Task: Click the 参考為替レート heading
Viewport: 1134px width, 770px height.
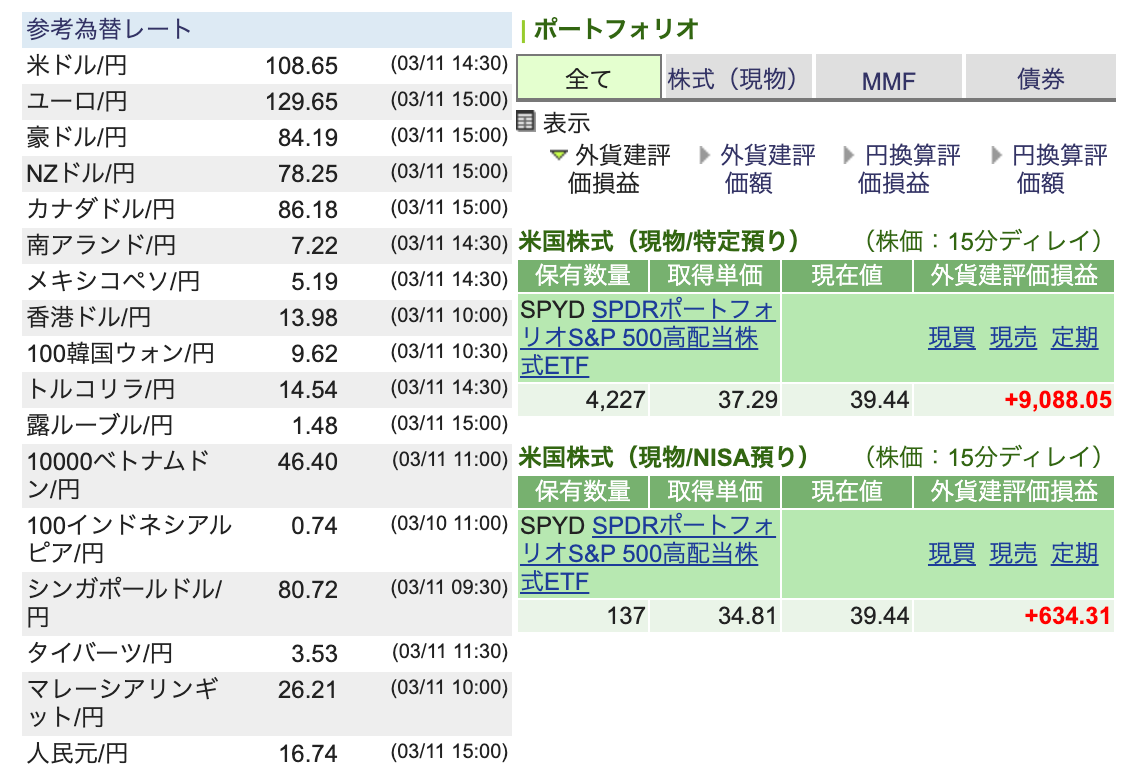Action: [x=109, y=30]
